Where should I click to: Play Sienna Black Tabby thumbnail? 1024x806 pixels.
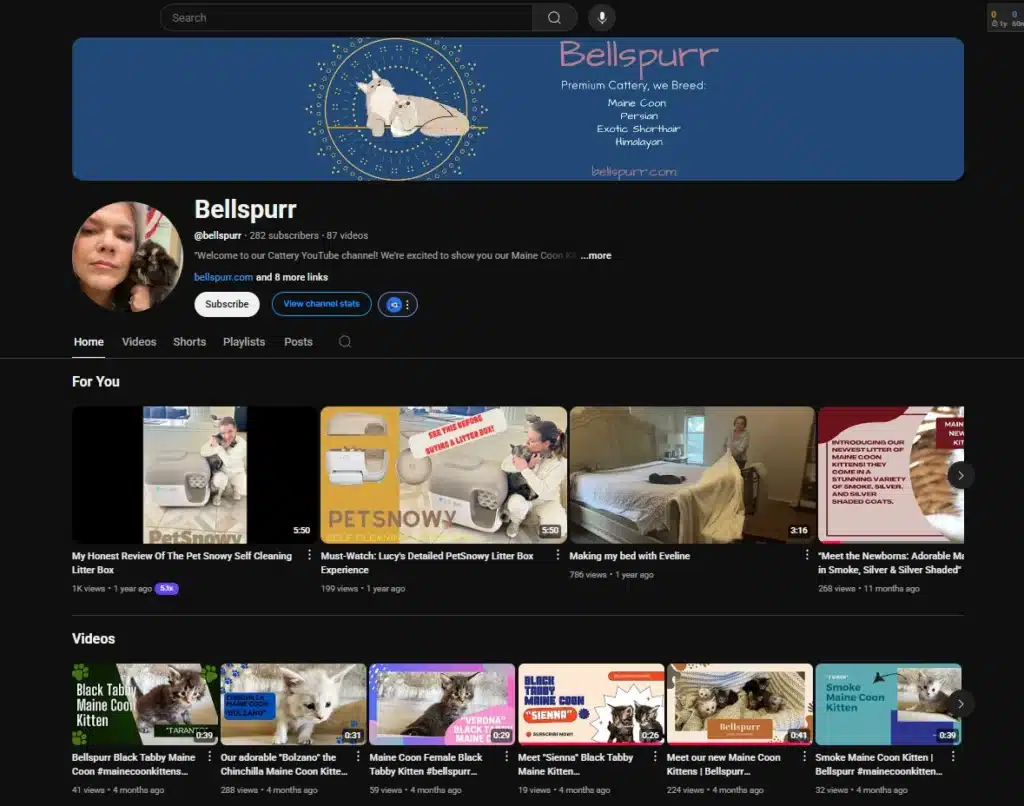tap(591, 704)
